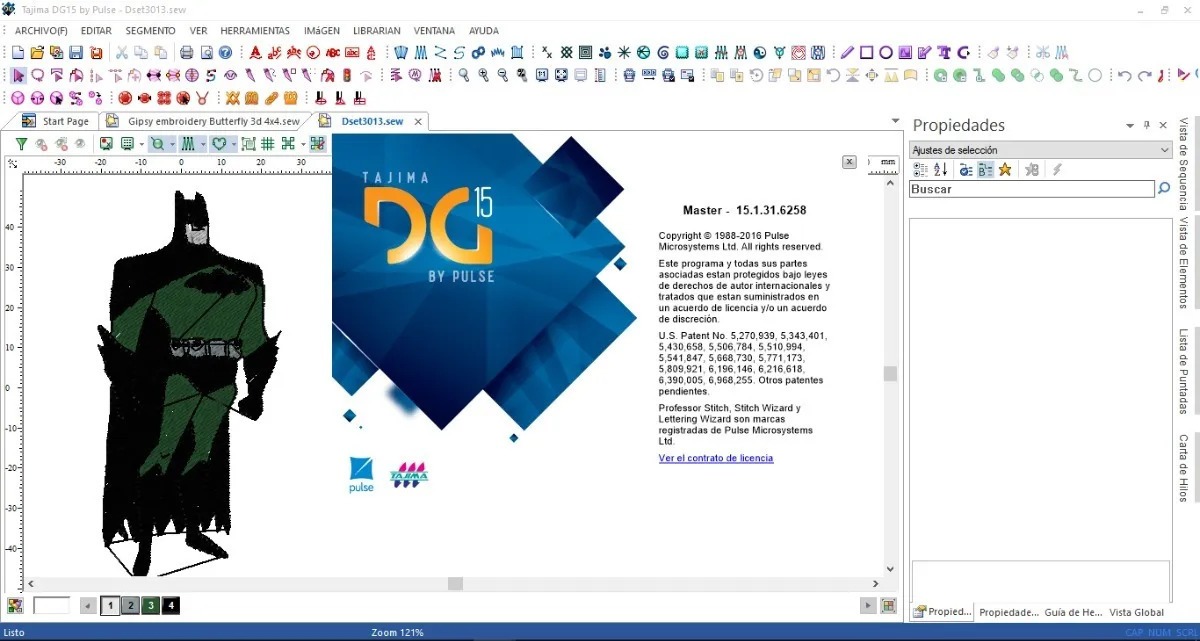Image resolution: width=1200 pixels, height=641 pixels.
Task: Select the purple T text tool
Action: point(943,52)
